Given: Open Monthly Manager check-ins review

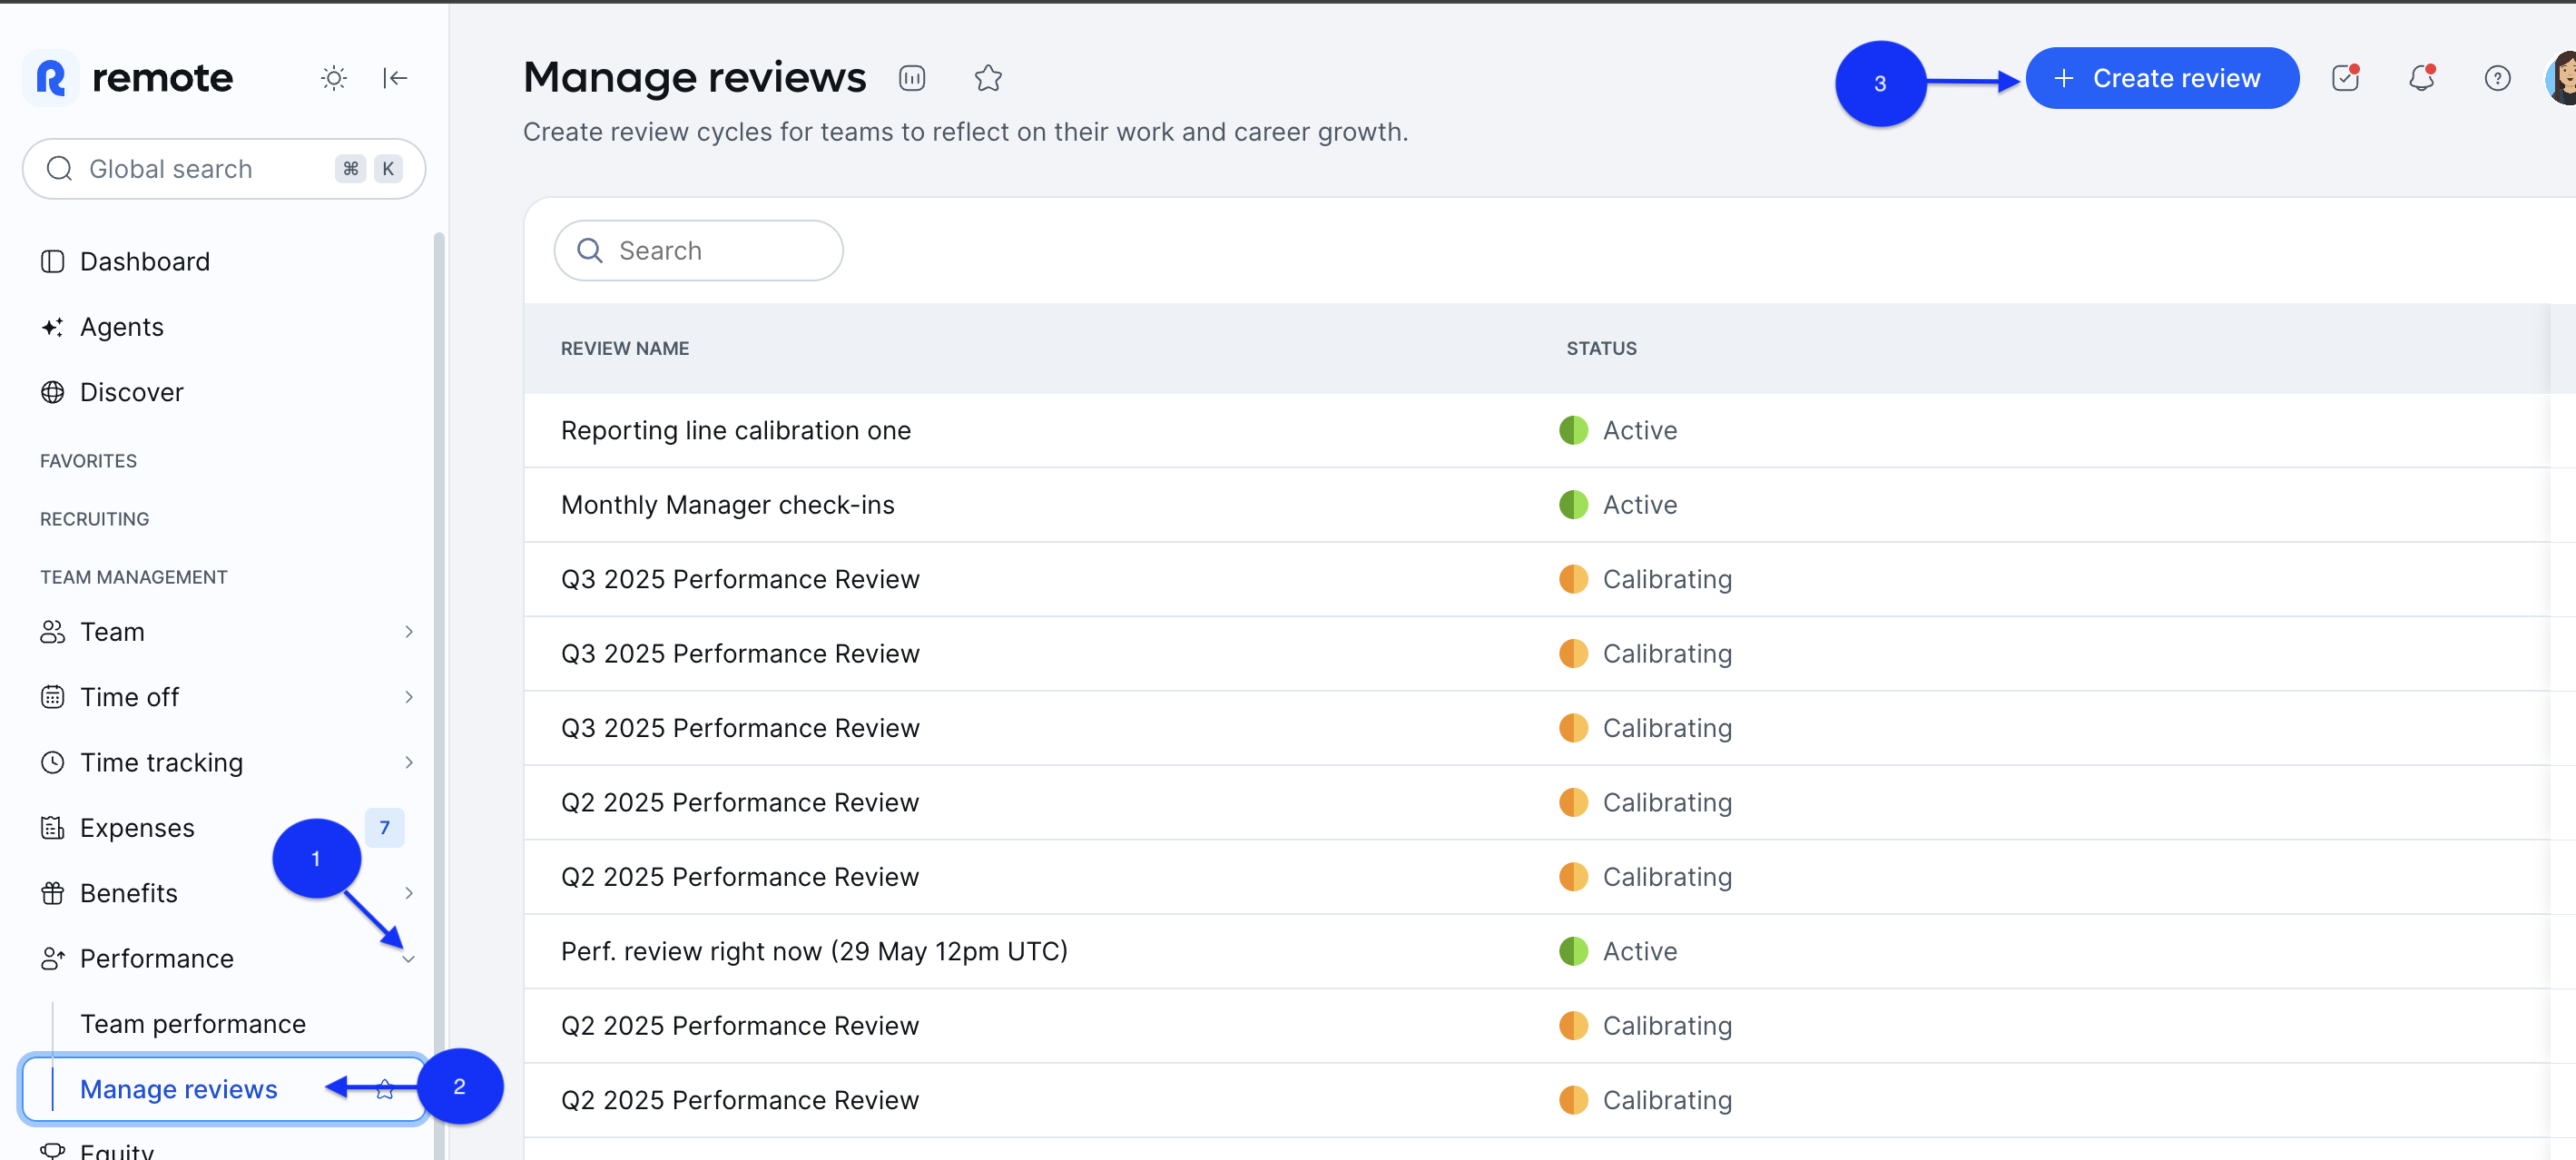Looking at the screenshot, I should point(727,505).
